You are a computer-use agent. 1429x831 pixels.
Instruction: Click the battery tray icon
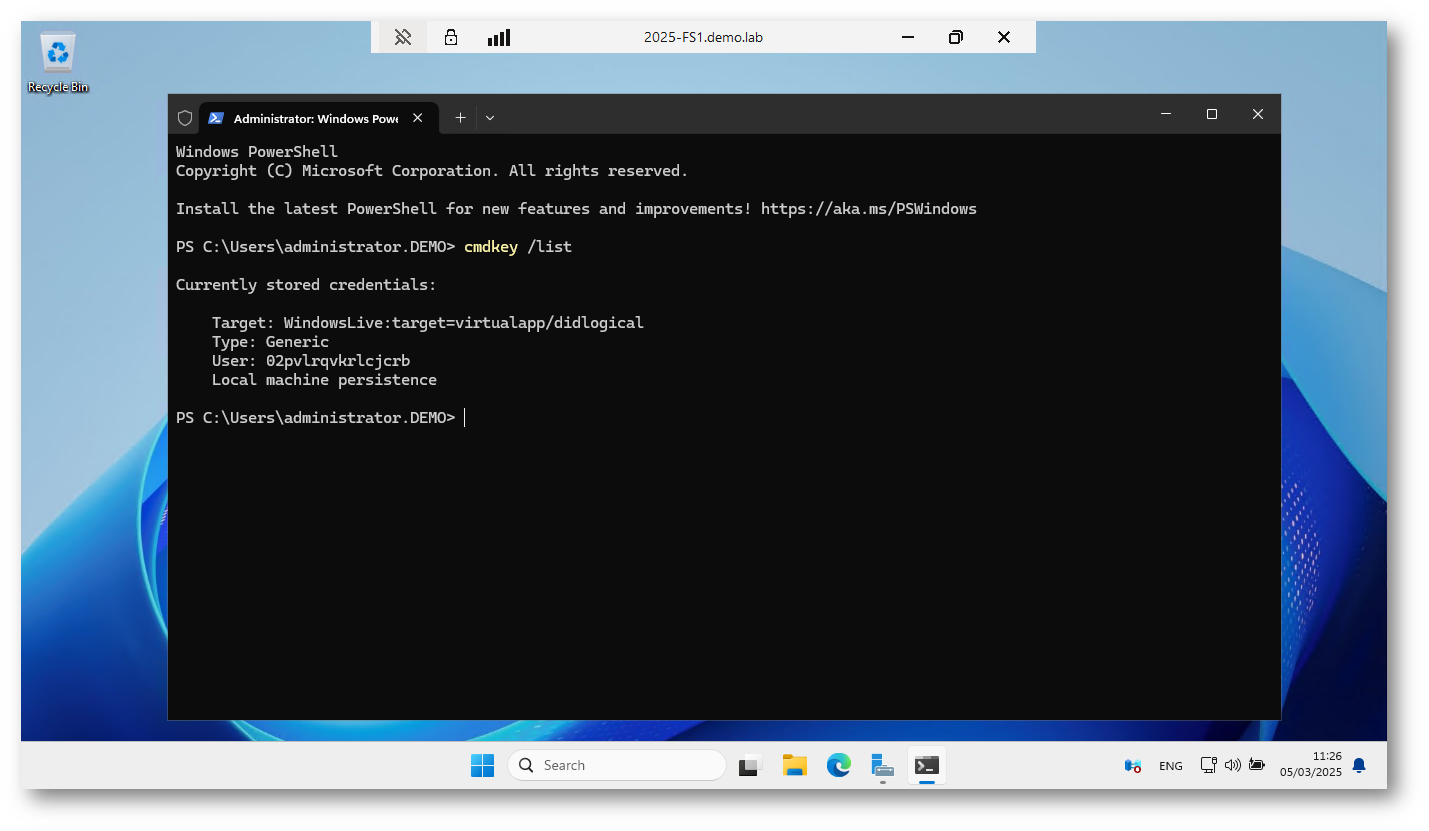[1257, 765]
